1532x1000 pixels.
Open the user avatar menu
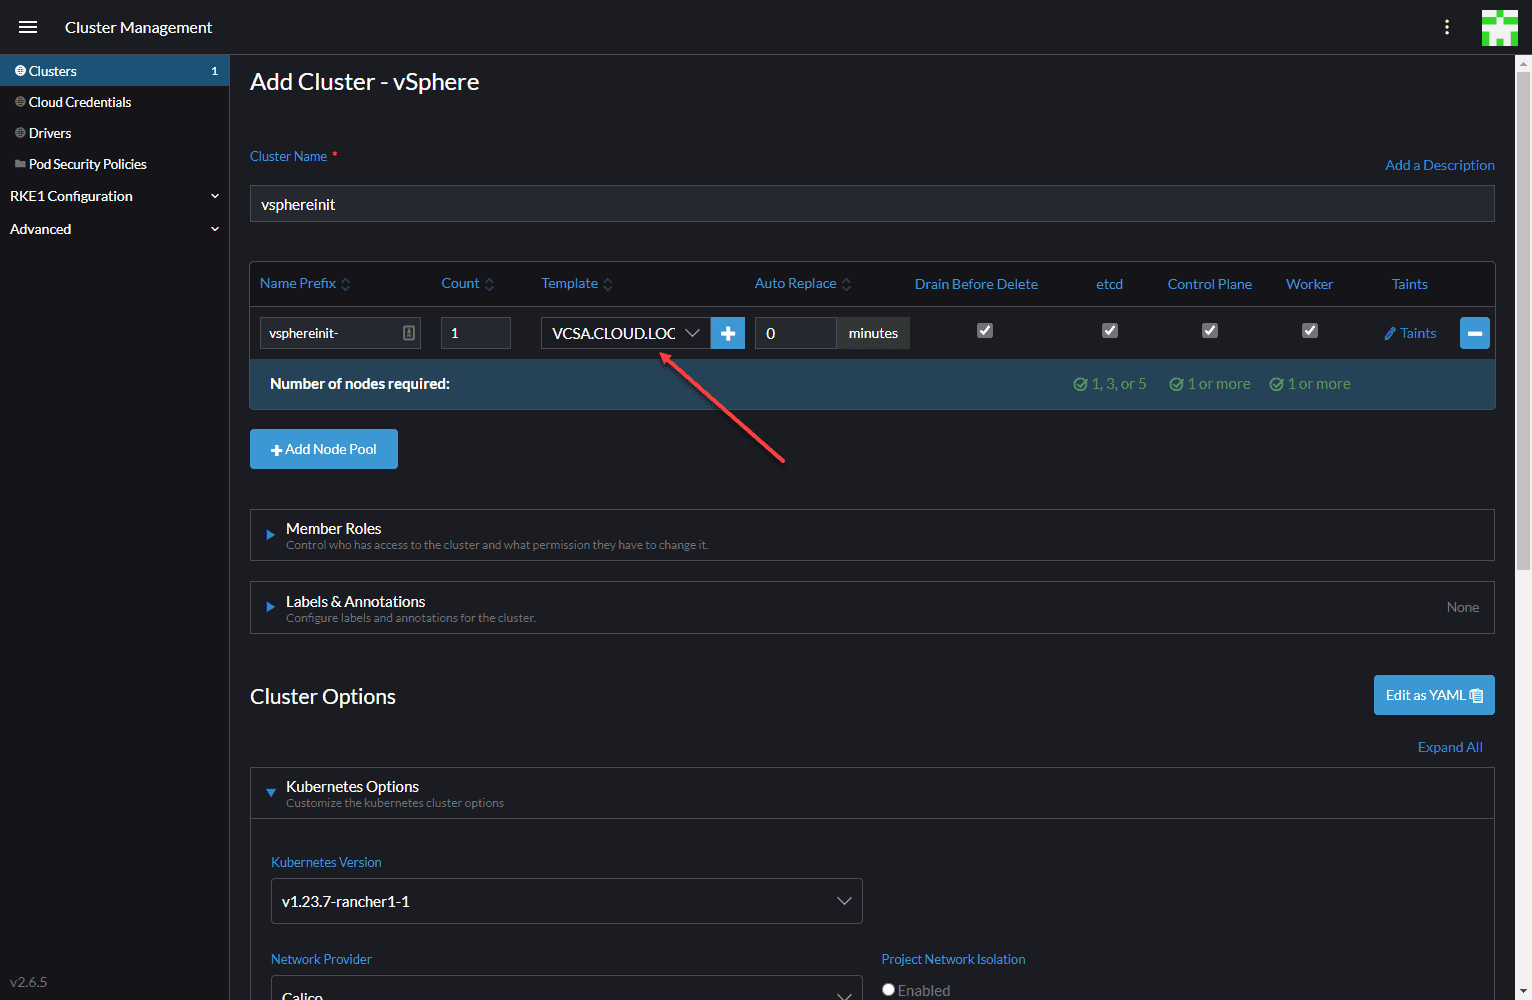pyautogui.click(x=1500, y=27)
